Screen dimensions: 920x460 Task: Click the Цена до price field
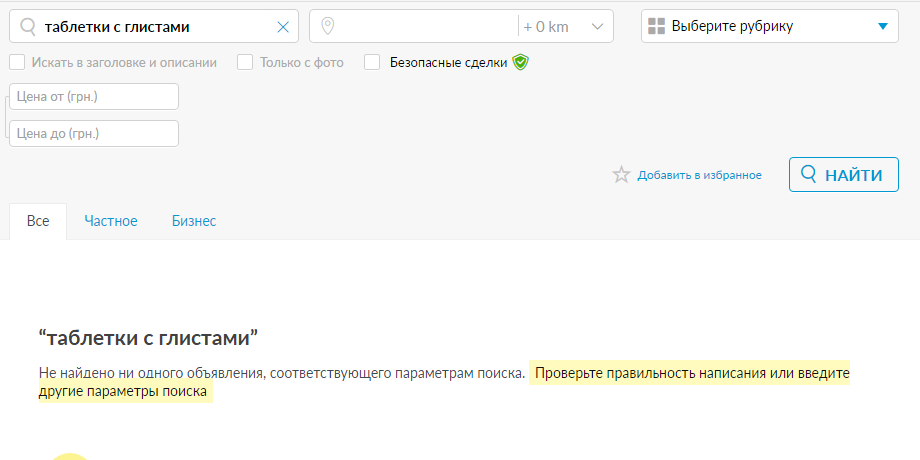pyautogui.click(x=94, y=133)
